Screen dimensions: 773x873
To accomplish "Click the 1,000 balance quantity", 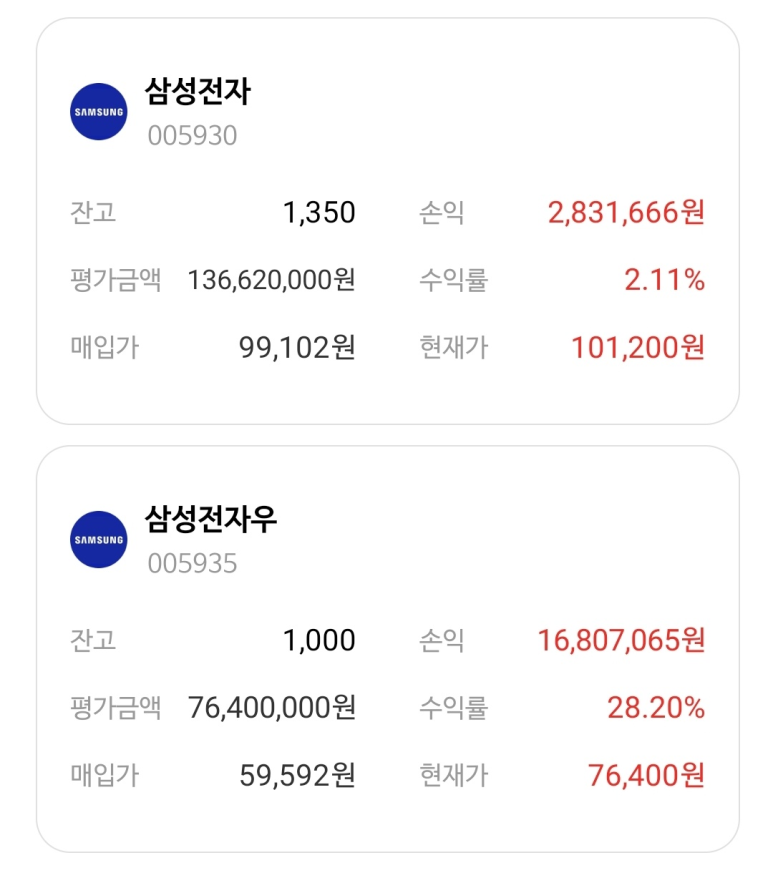I will click(x=319, y=641).
